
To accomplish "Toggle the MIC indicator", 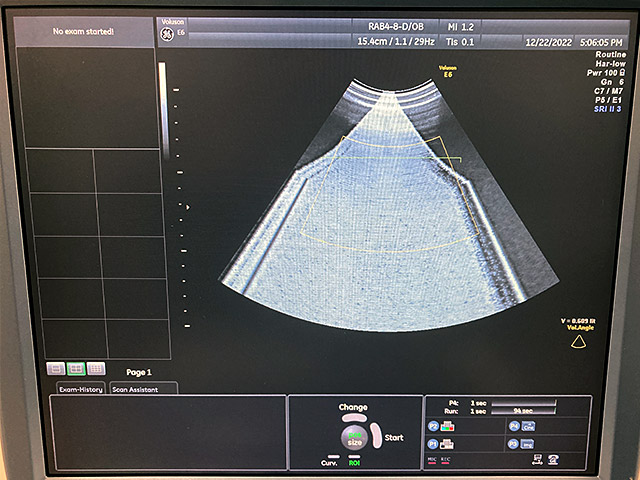I will 432,460.
